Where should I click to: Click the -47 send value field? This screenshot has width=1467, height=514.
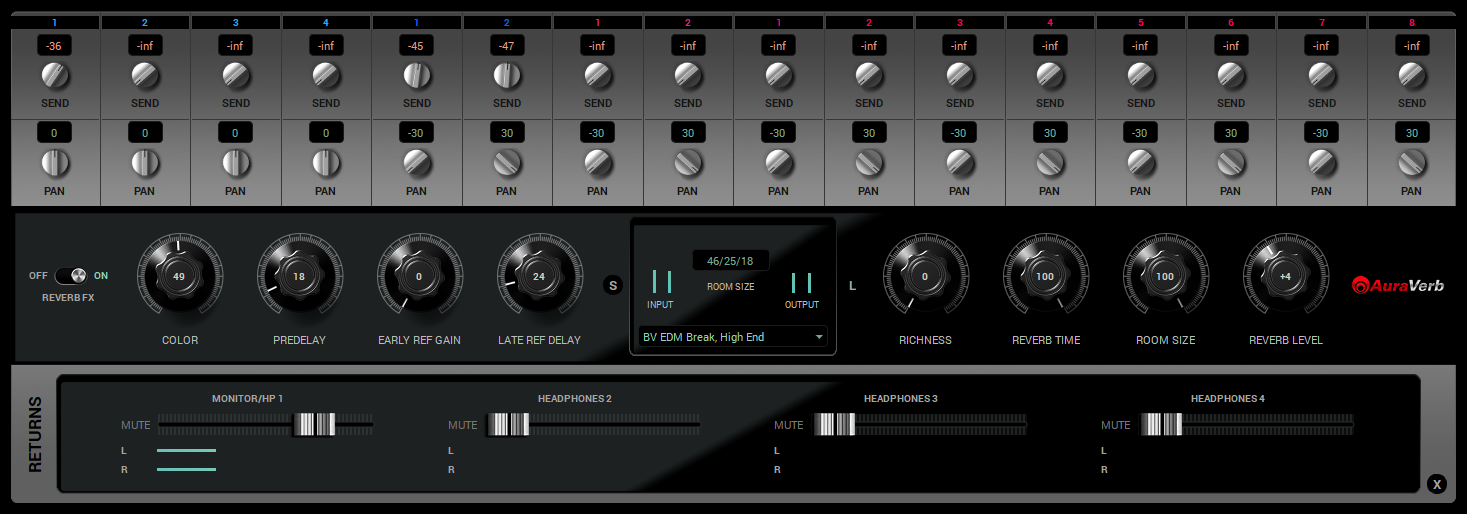(x=507, y=45)
